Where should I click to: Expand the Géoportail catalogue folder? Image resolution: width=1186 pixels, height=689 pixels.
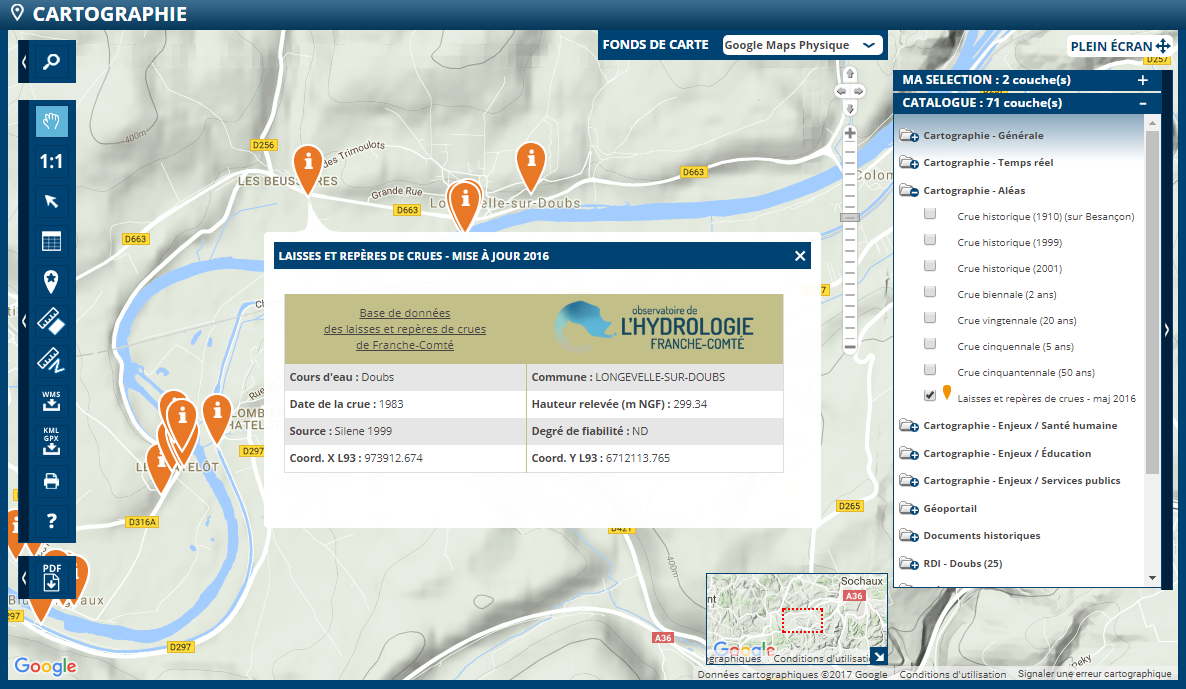coord(909,509)
